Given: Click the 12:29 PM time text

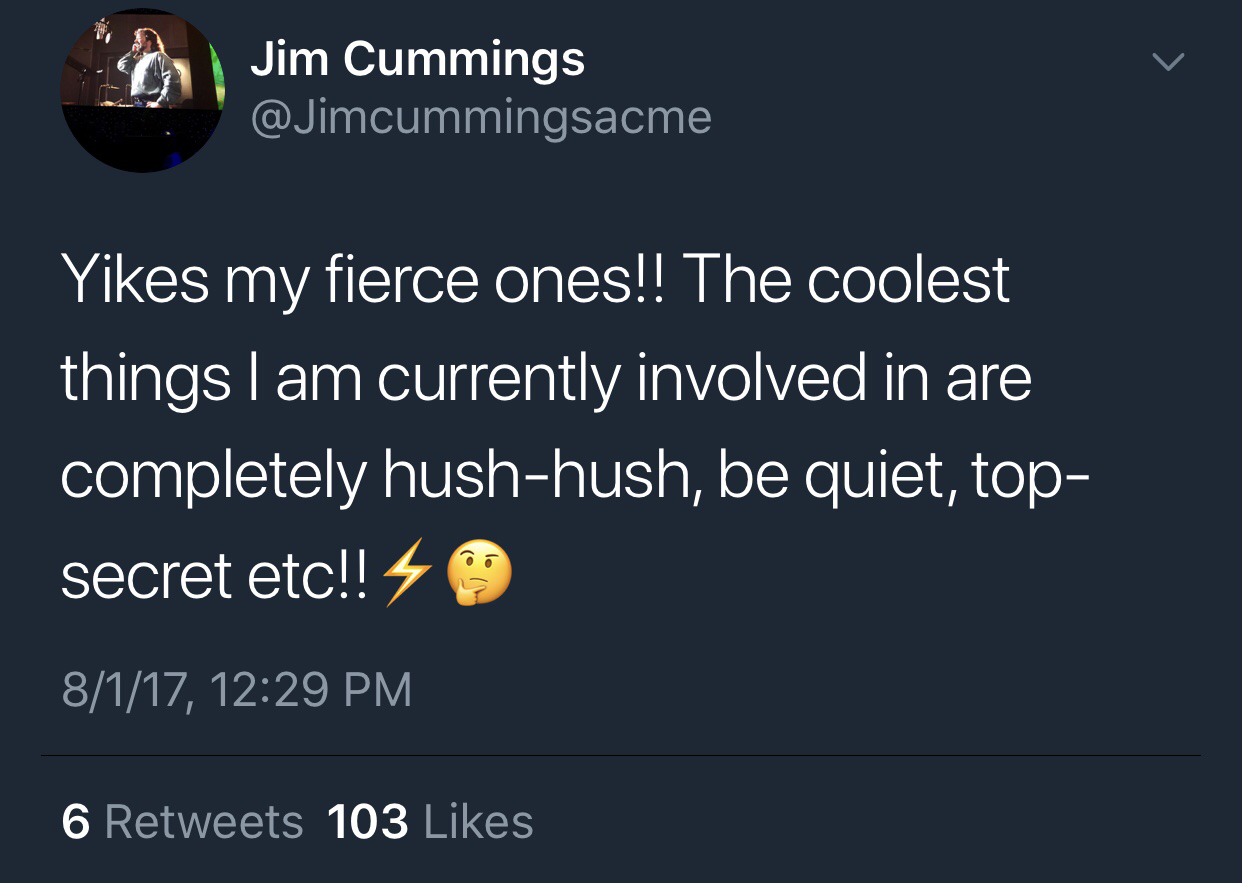Looking at the screenshot, I should pyautogui.click(x=313, y=690).
